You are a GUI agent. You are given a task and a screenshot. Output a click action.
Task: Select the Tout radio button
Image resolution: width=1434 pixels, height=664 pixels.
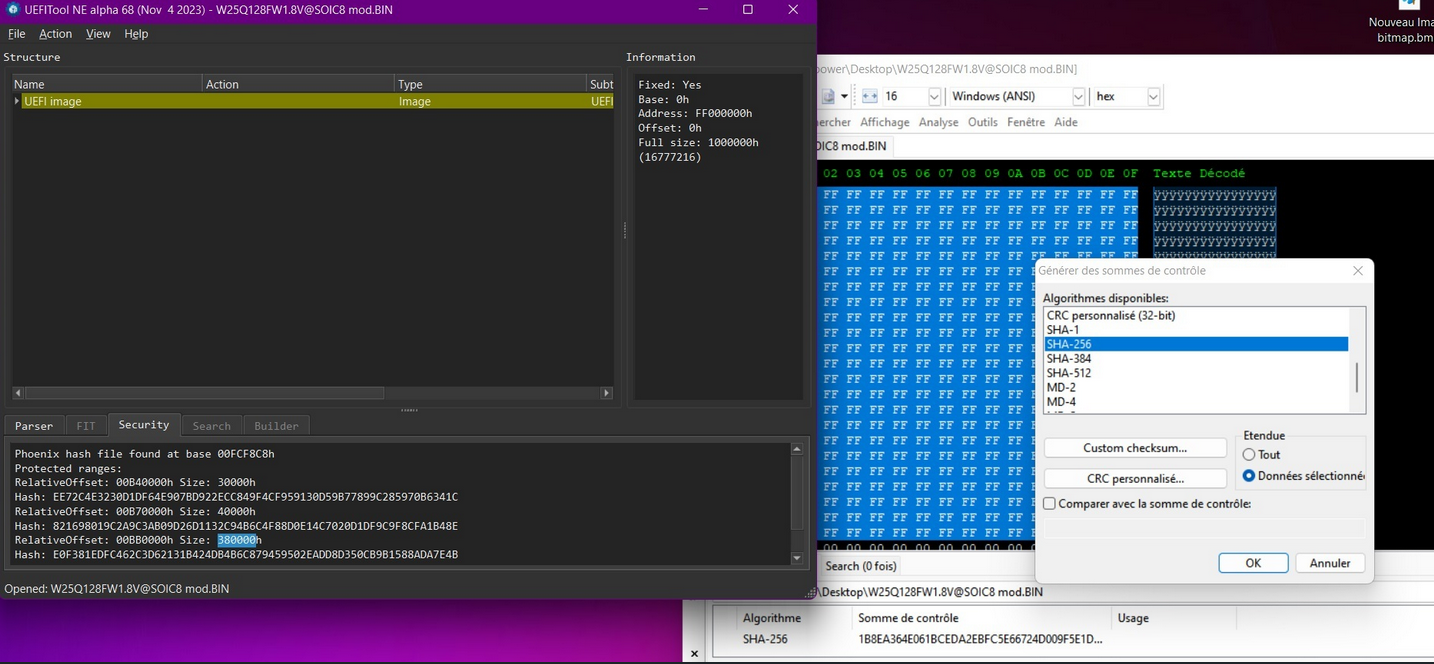click(x=1249, y=455)
